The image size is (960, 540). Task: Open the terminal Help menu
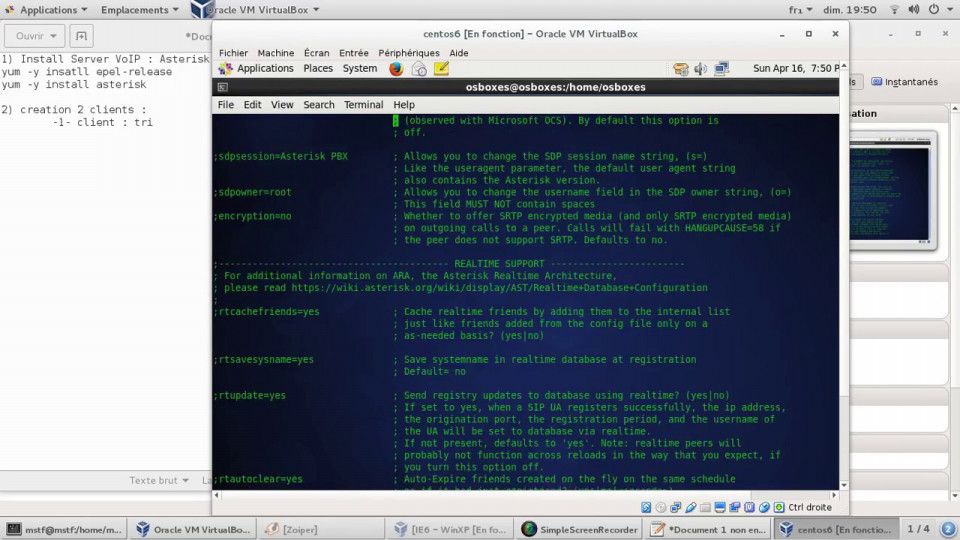tap(403, 105)
